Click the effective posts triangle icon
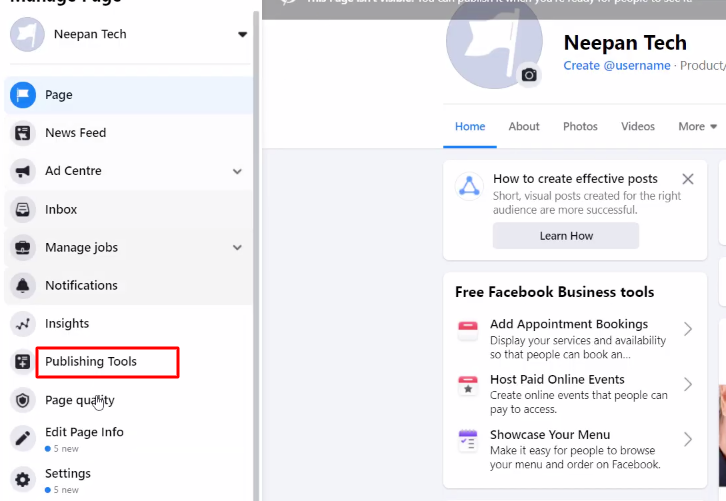This screenshot has width=726, height=501. click(469, 186)
